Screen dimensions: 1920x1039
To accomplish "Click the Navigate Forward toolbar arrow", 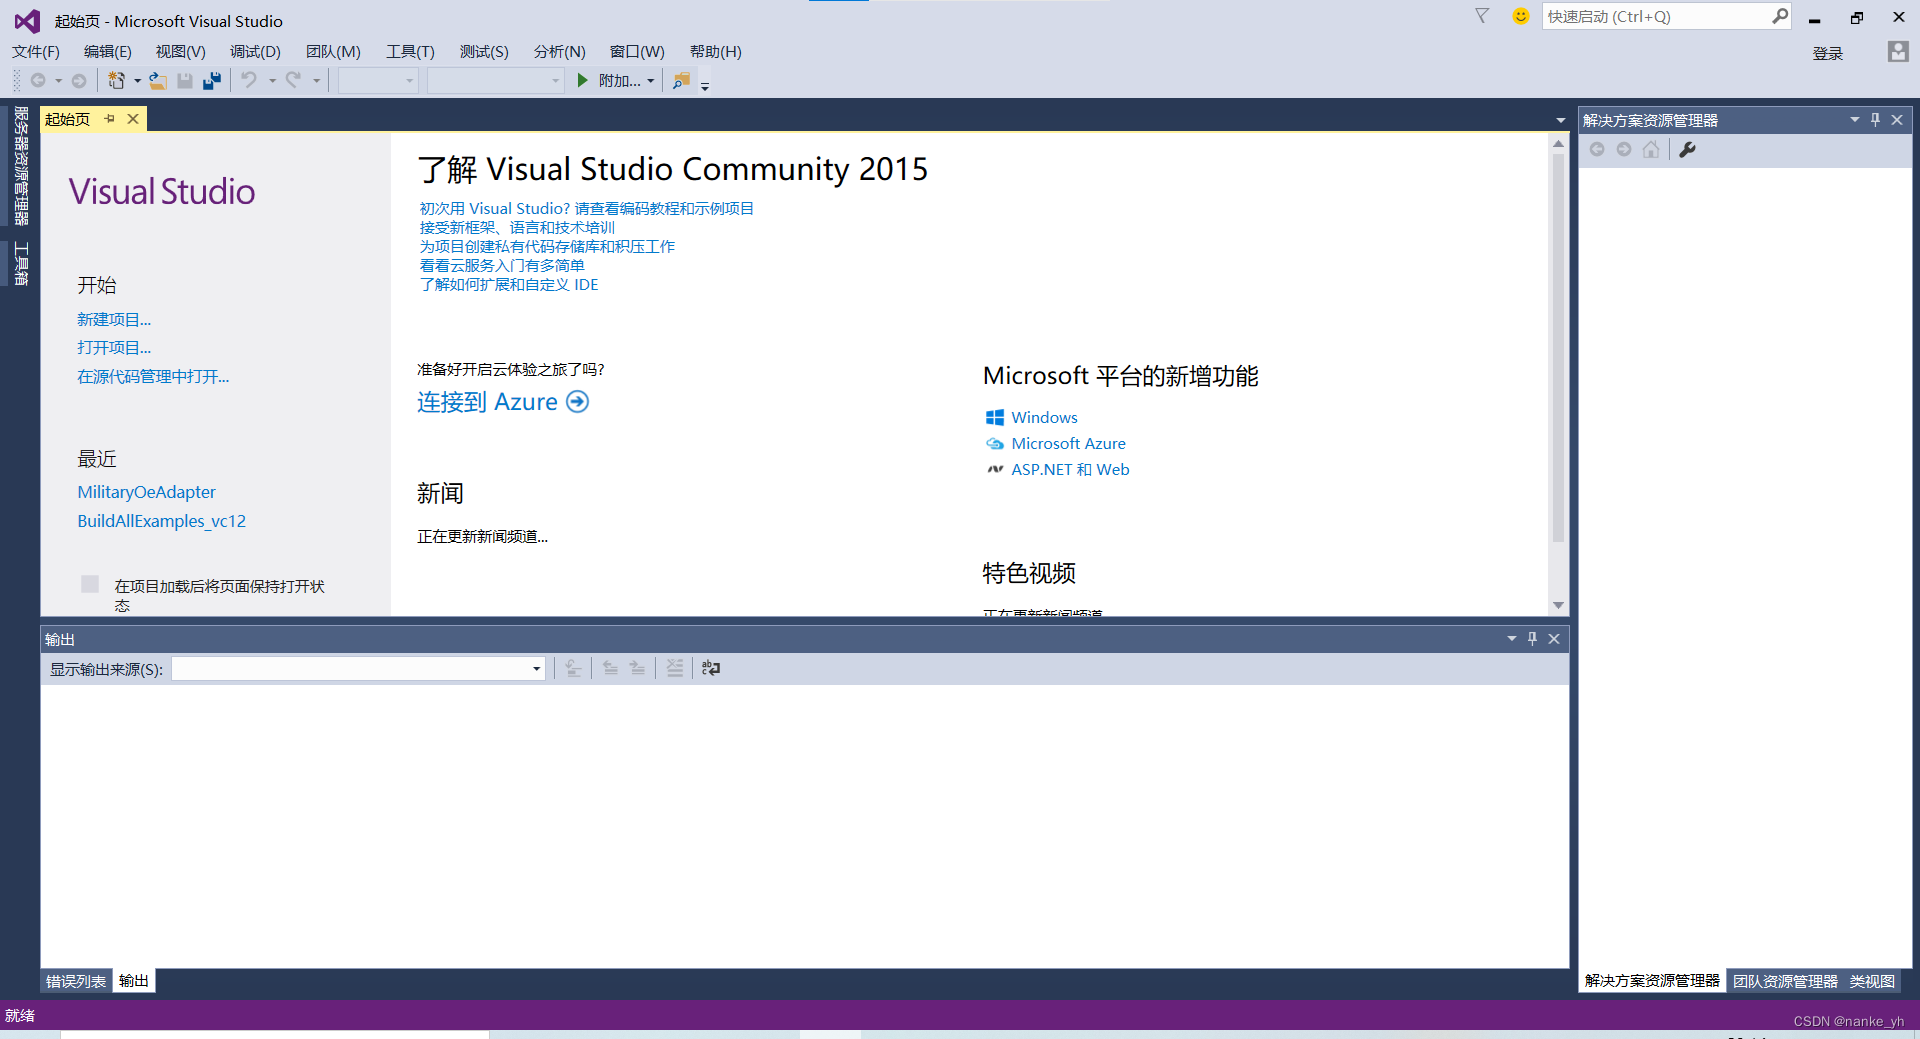I will tap(79, 81).
